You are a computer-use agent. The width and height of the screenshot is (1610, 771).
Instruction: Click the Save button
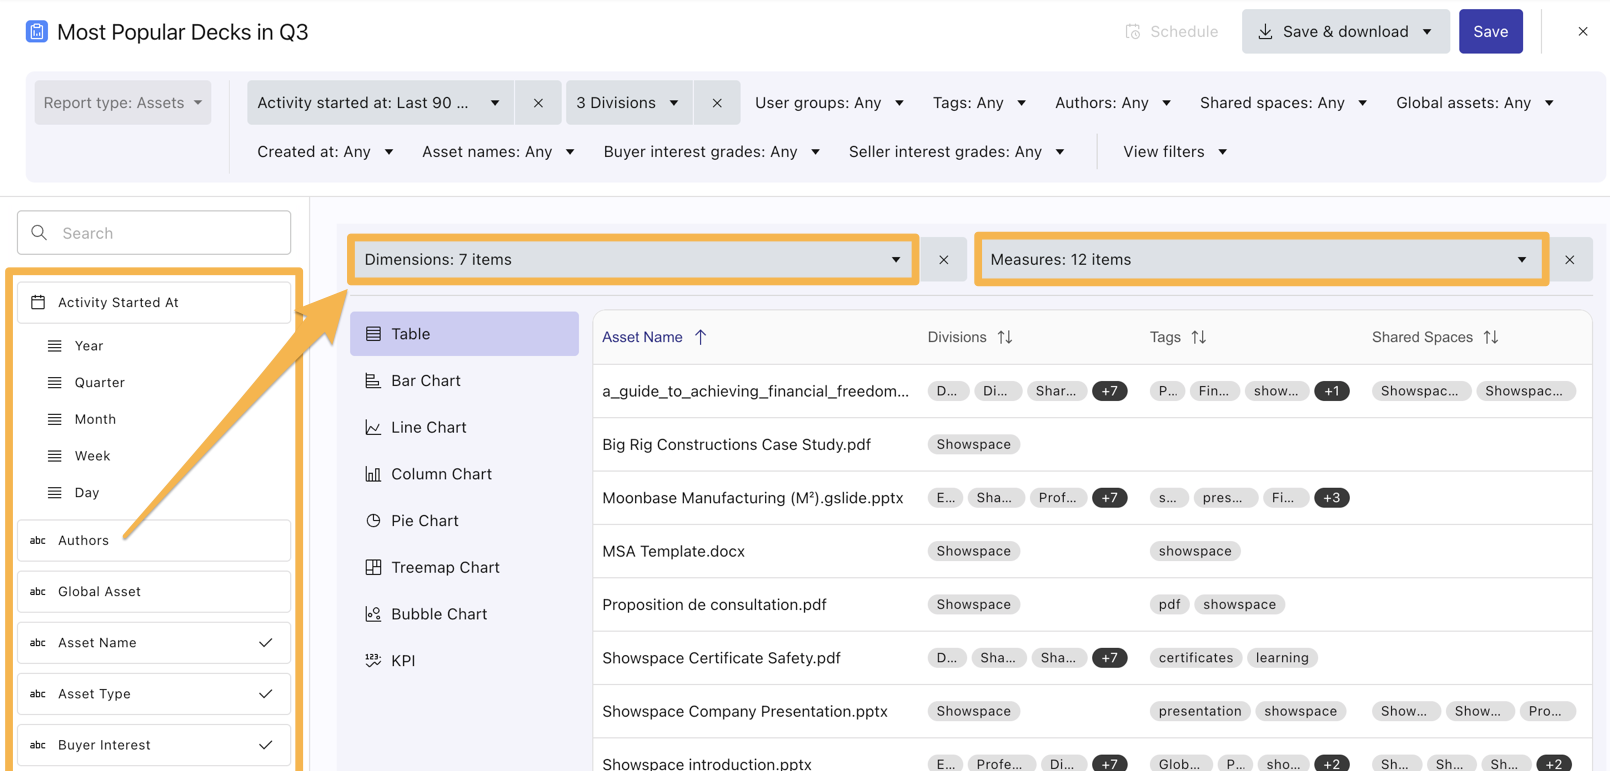(1489, 32)
